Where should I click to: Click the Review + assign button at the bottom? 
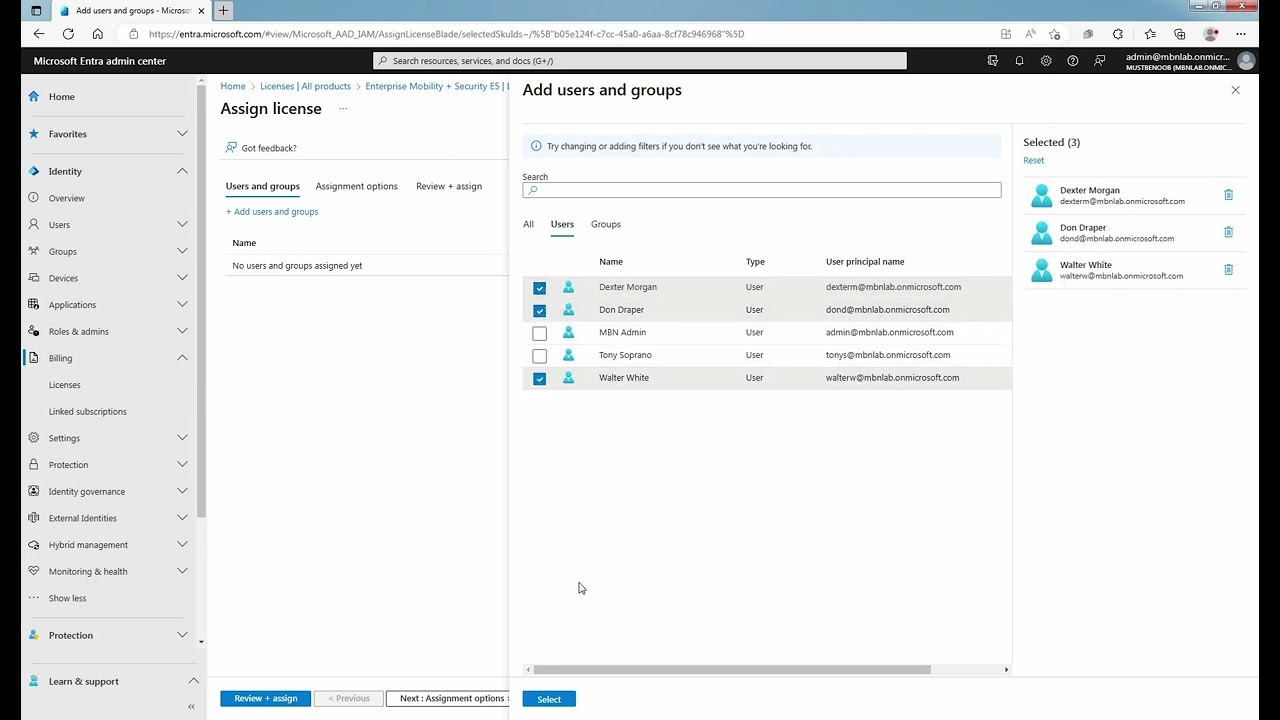pyautogui.click(x=265, y=698)
